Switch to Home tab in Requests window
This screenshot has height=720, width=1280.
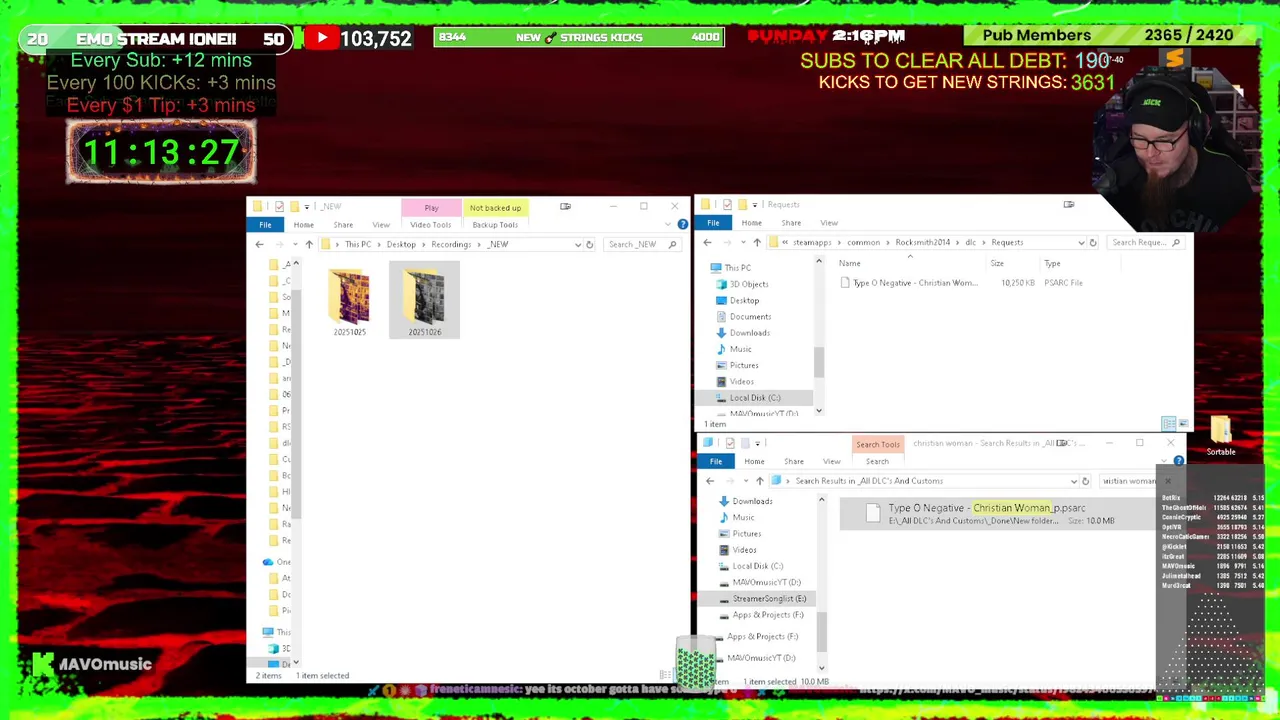751,223
